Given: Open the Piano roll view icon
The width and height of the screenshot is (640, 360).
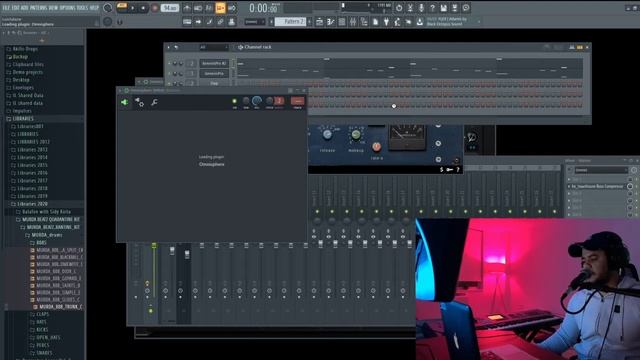Looking at the screenshot, I should 331,22.
